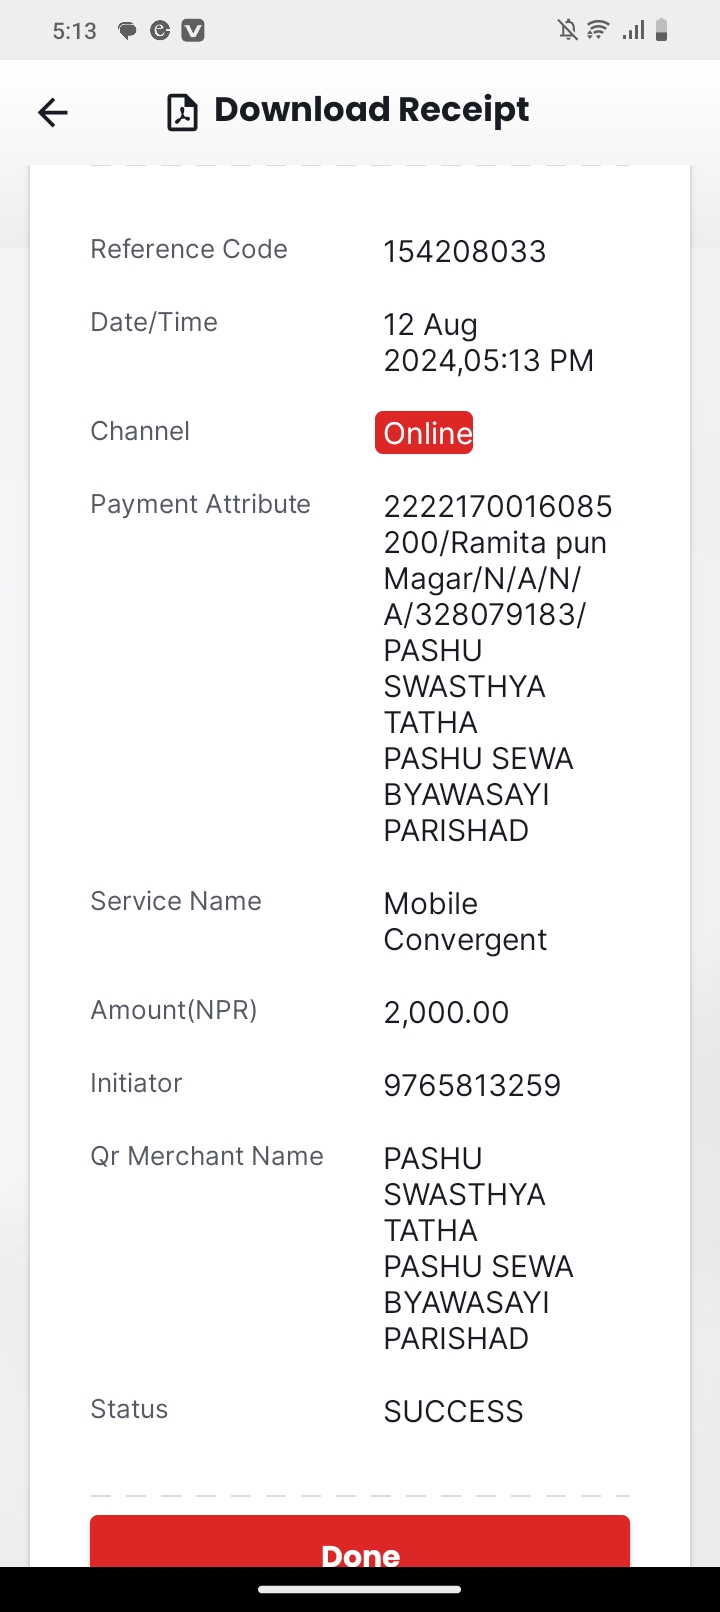The width and height of the screenshot is (720, 1612).
Task: Tap the Wi-Fi status icon
Action: (598, 30)
